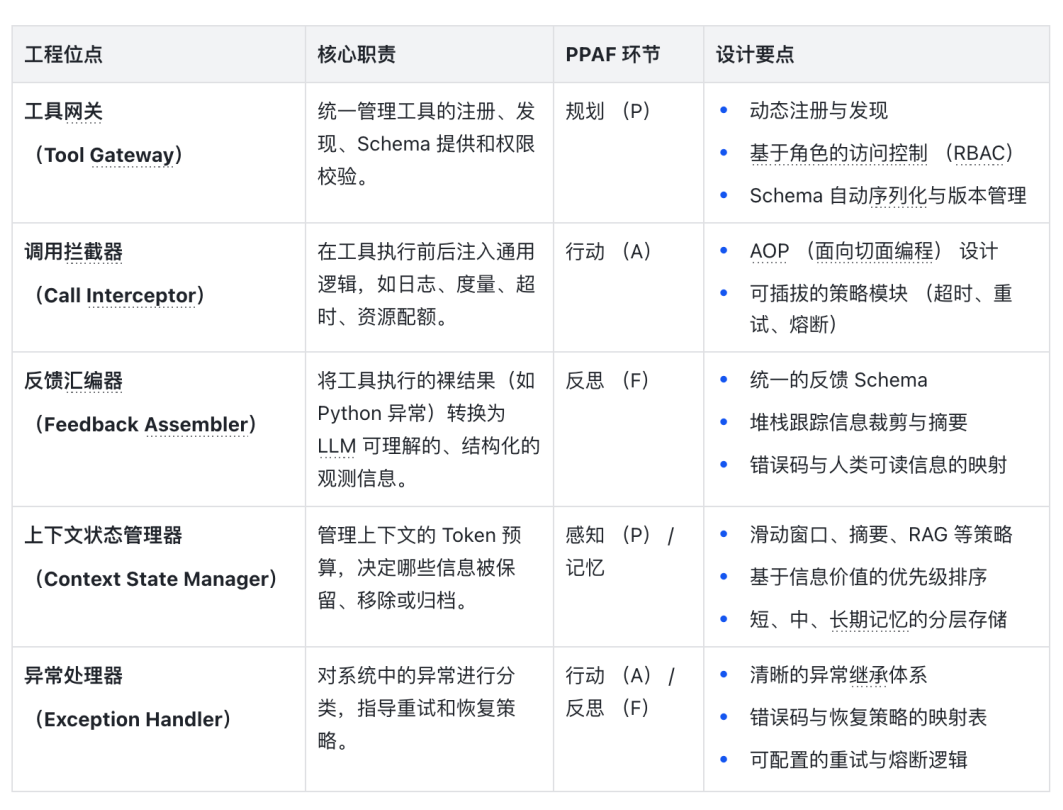
Task: Click the 工程位点 column header
Action: tap(63, 55)
